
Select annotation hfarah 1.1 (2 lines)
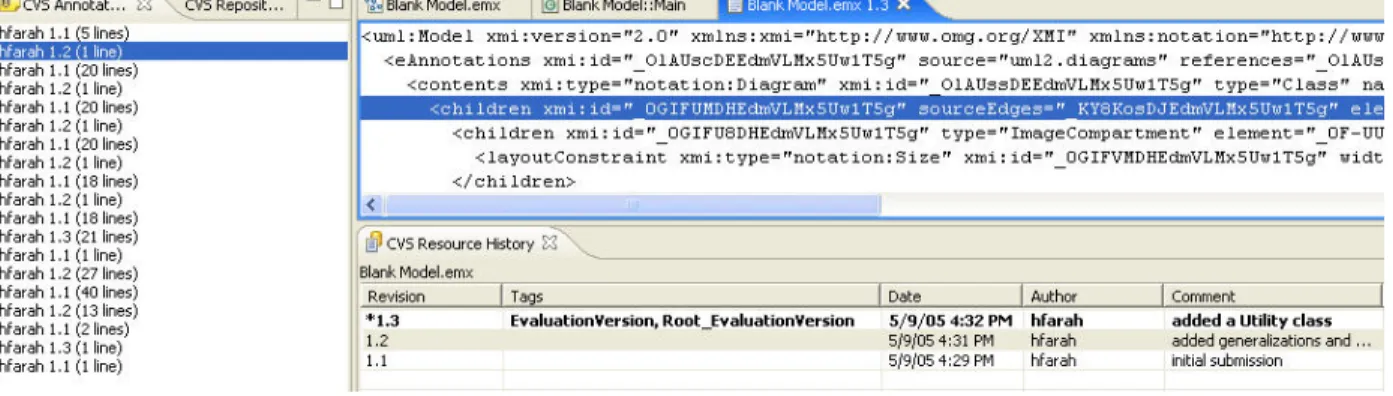coord(65,329)
